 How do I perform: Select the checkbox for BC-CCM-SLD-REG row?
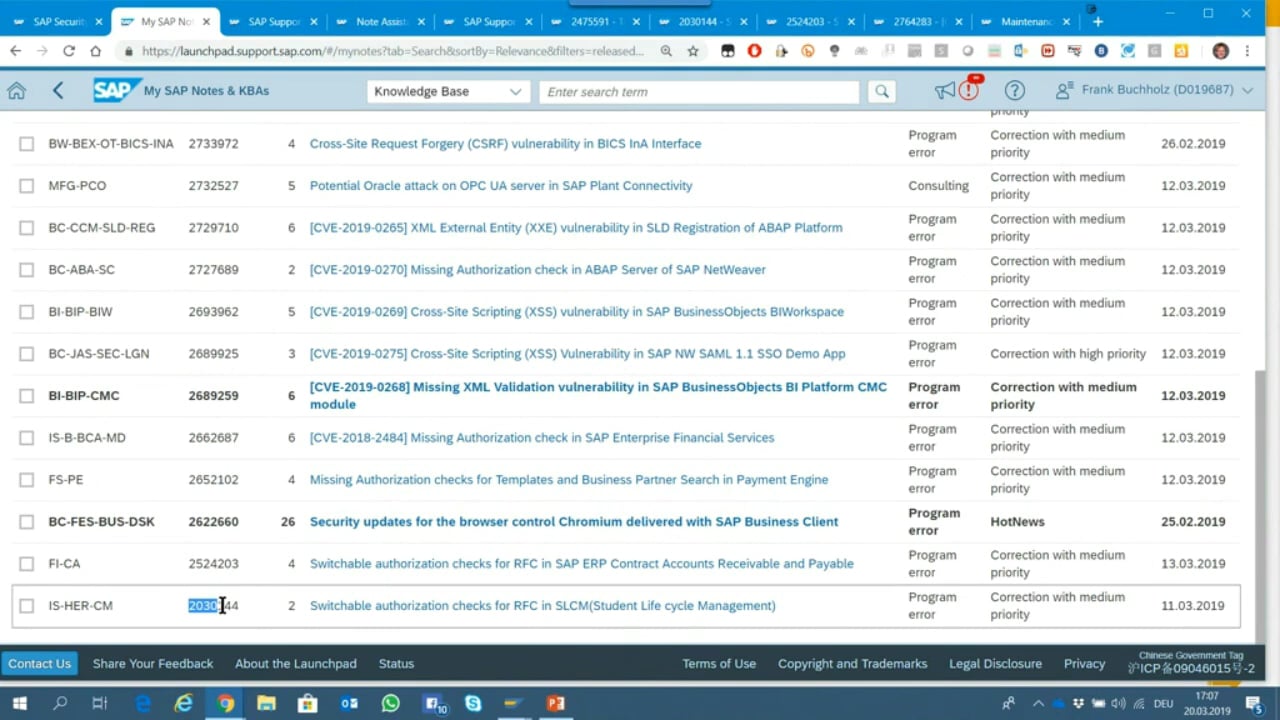click(27, 228)
